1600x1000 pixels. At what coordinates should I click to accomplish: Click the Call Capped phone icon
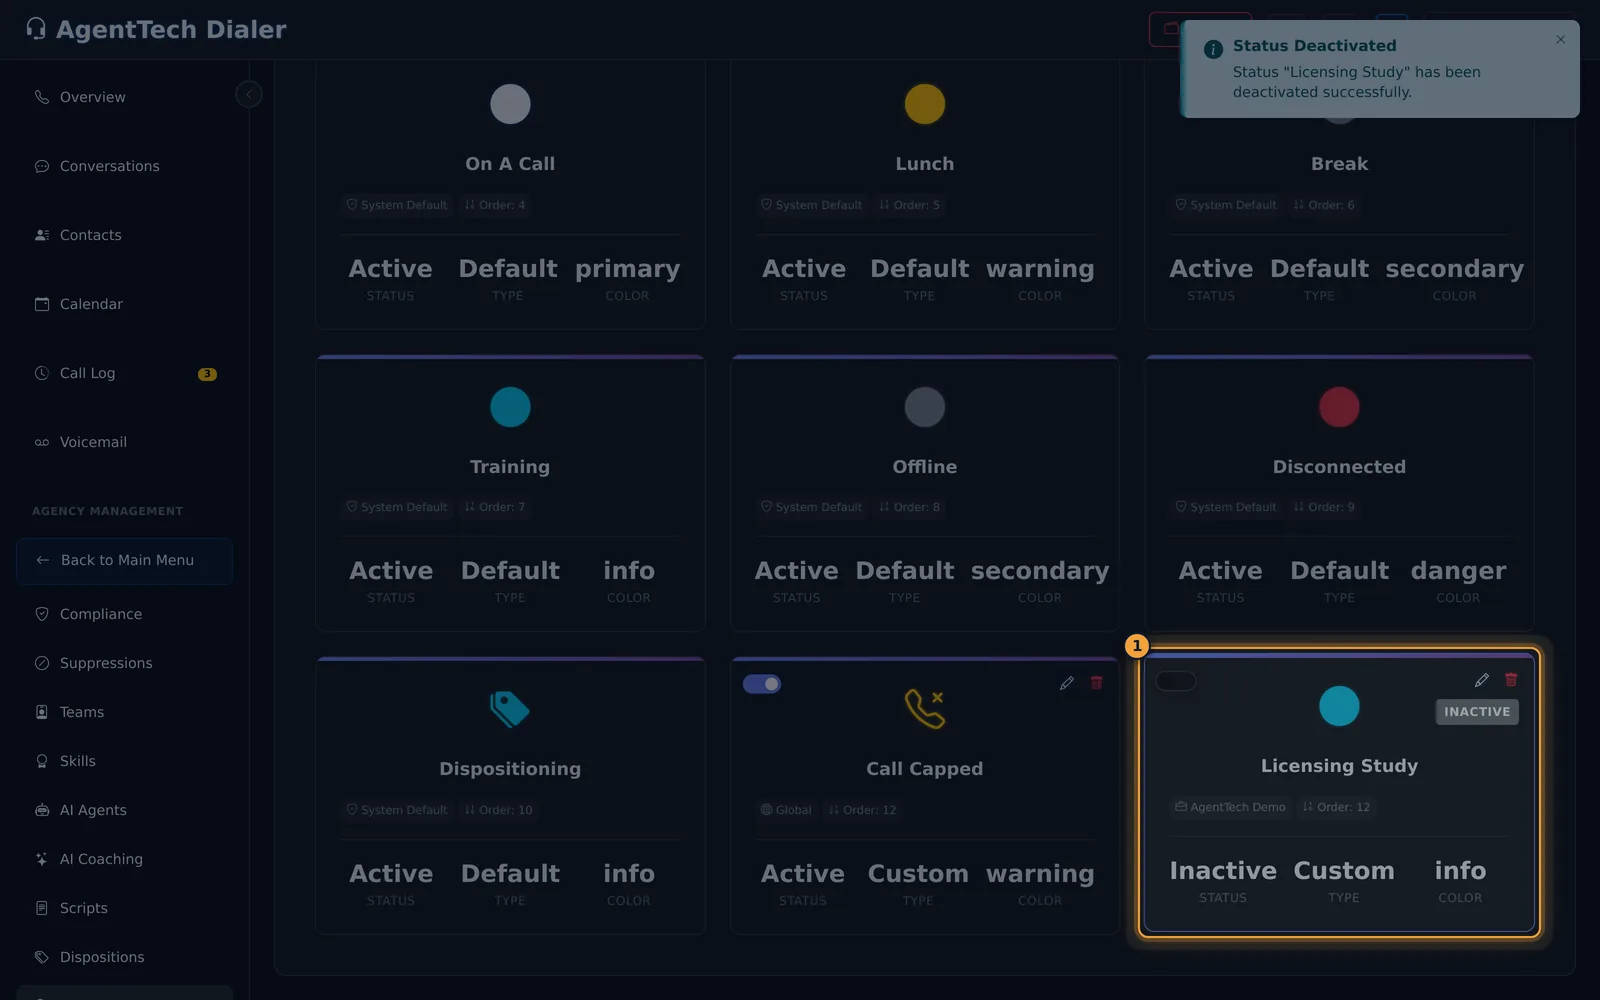[x=925, y=709]
